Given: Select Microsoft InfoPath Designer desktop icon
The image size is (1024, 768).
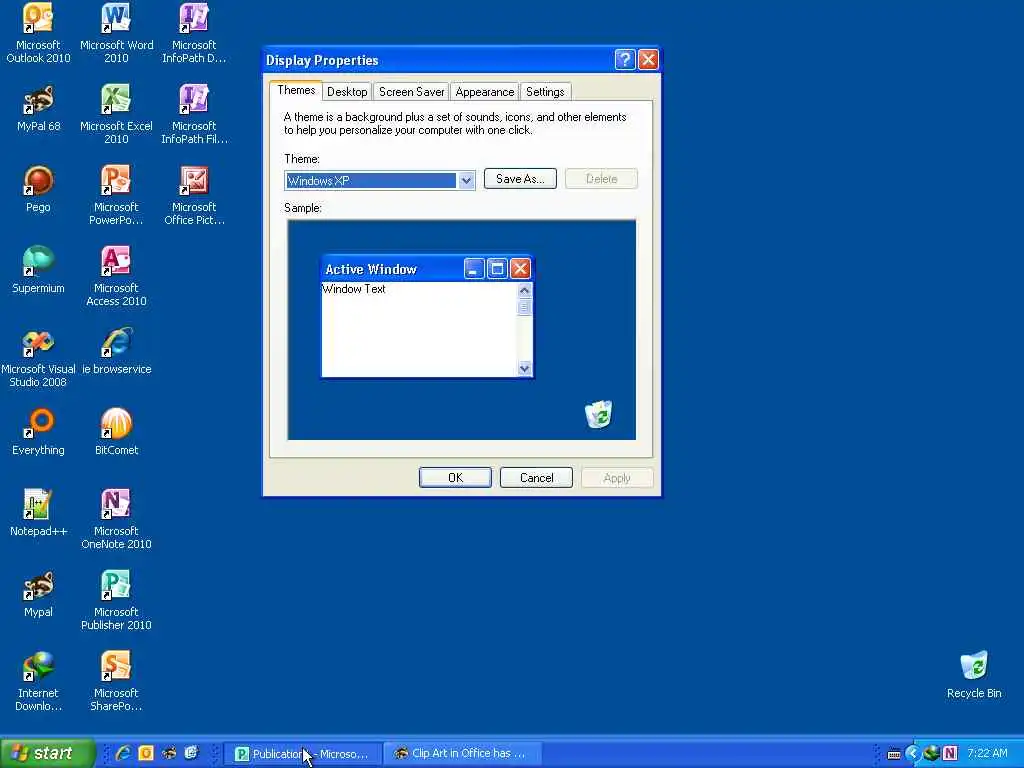Looking at the screenshot, I should (x=194, y=33).
